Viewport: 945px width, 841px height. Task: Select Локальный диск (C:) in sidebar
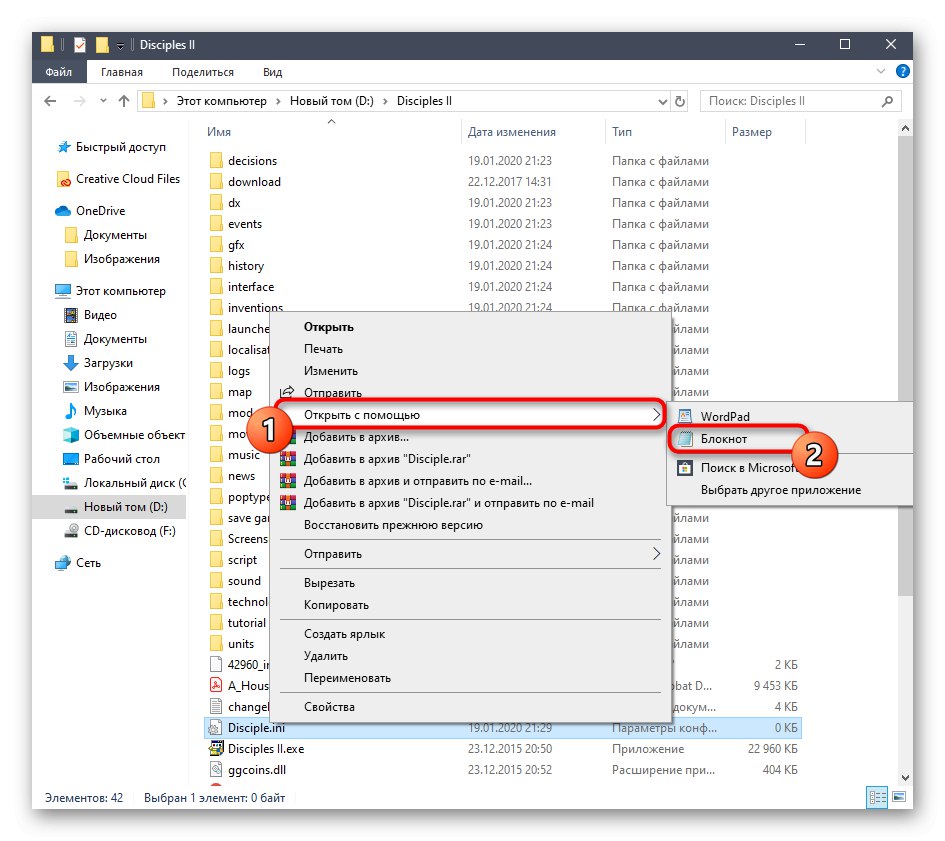coord(125,483)
